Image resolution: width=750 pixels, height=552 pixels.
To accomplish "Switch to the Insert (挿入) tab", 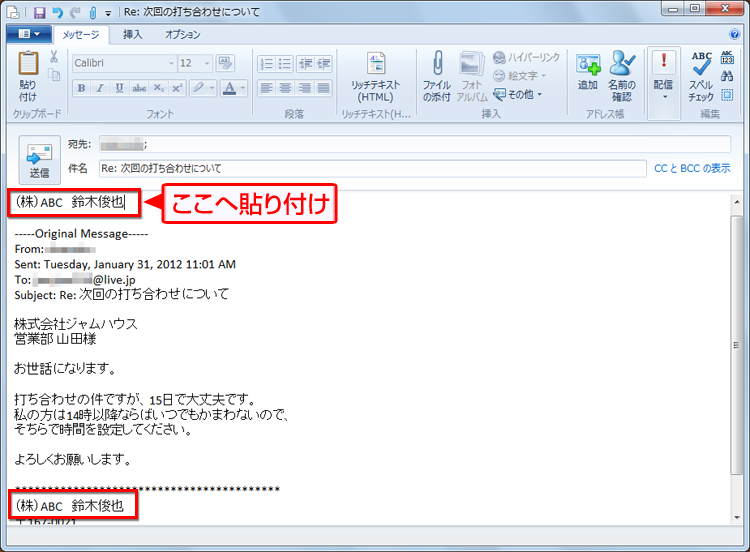I will (132, 34).
